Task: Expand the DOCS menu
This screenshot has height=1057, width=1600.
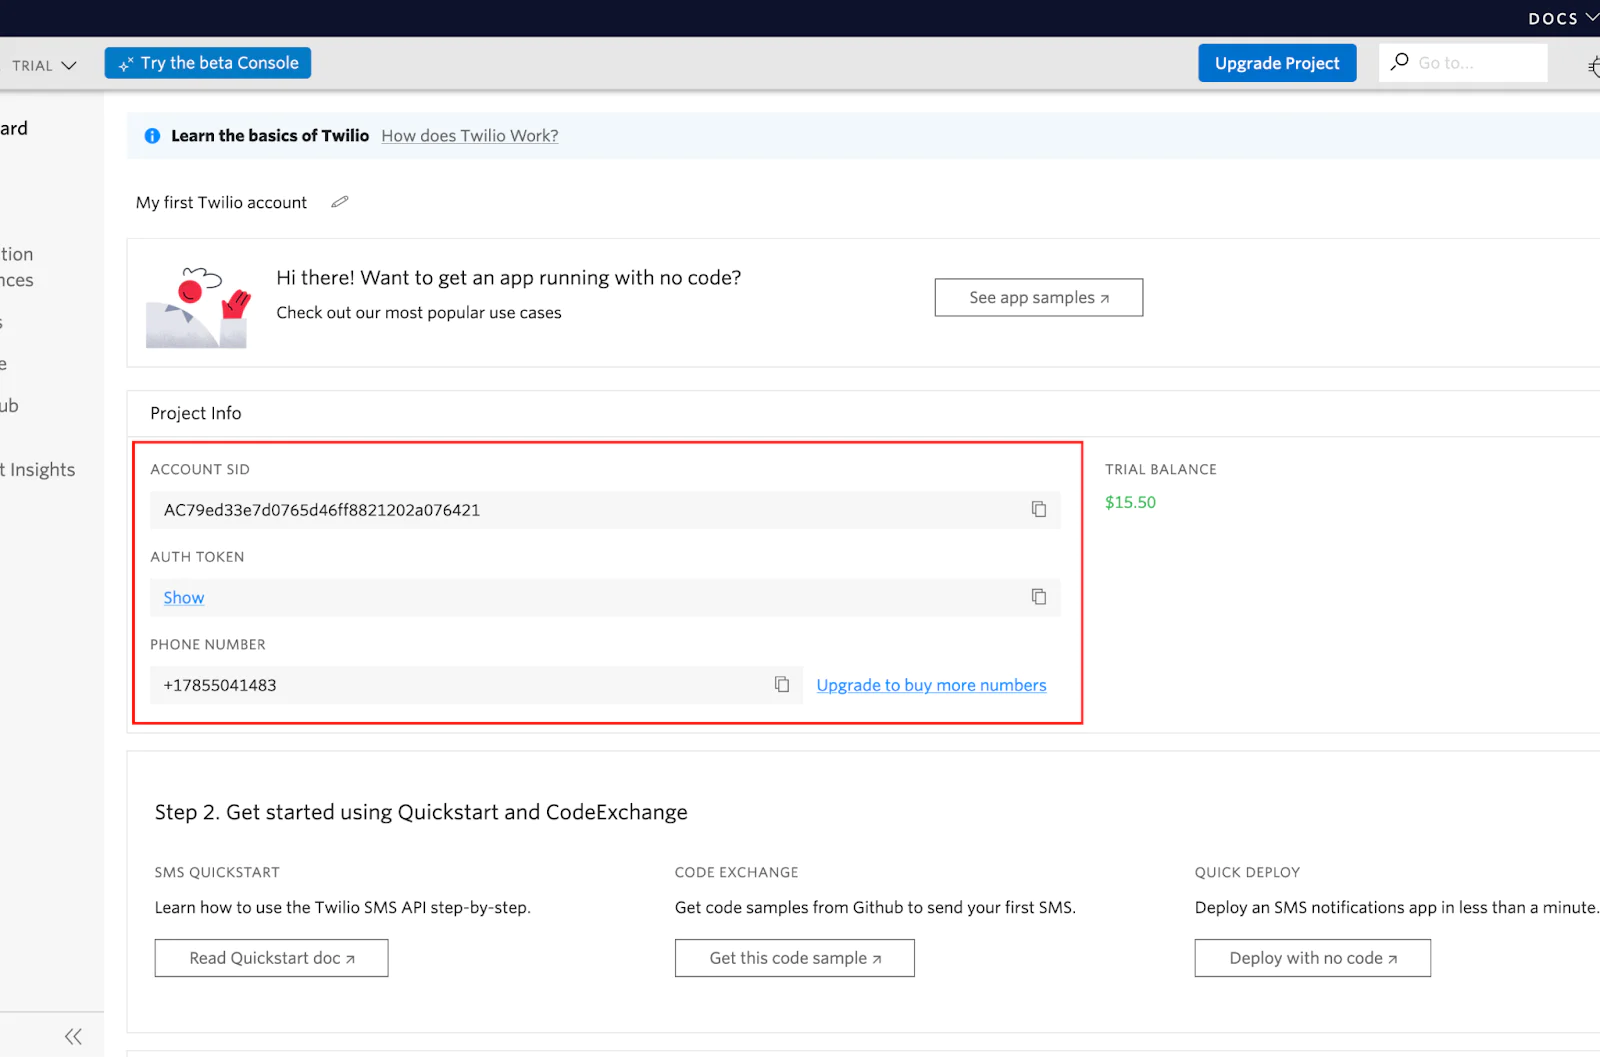Action: pyautogui.click(x=1562, y=18)
